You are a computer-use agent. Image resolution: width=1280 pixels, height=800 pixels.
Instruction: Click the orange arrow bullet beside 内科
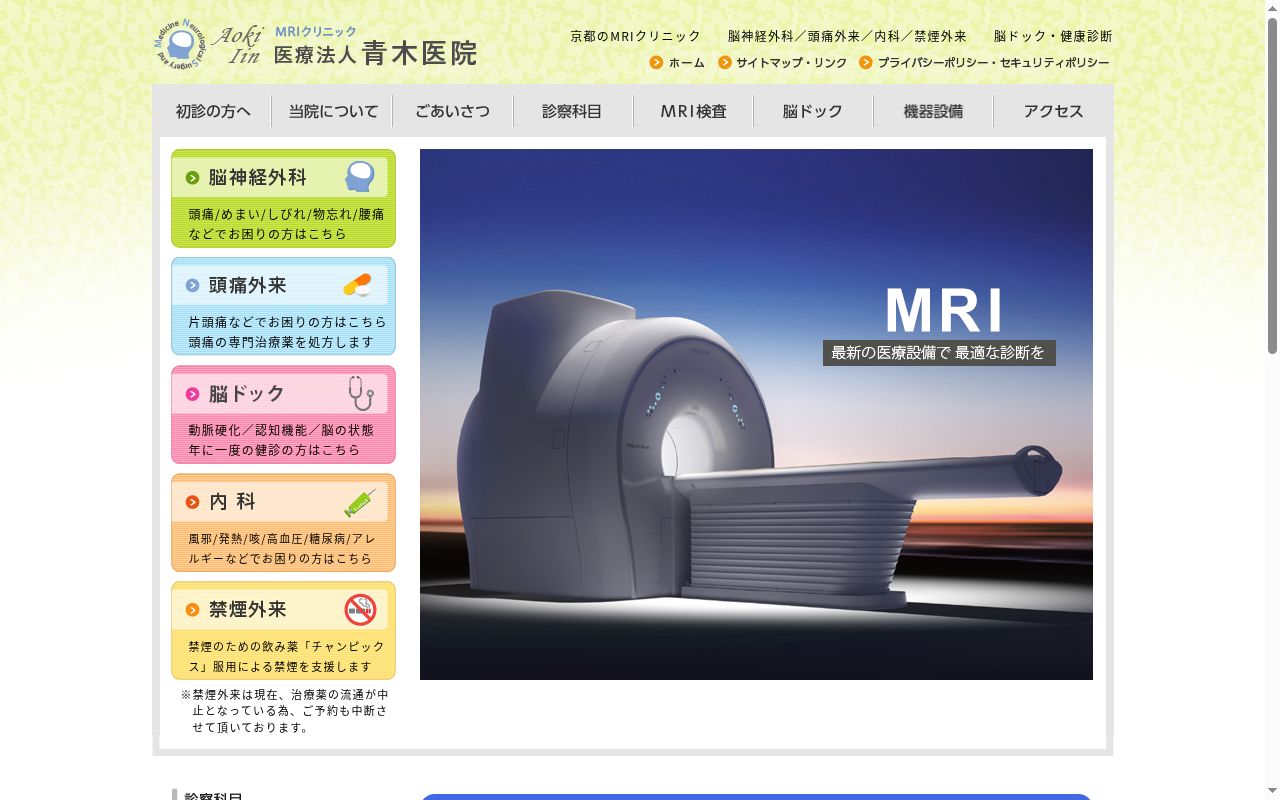coord(192,502)
